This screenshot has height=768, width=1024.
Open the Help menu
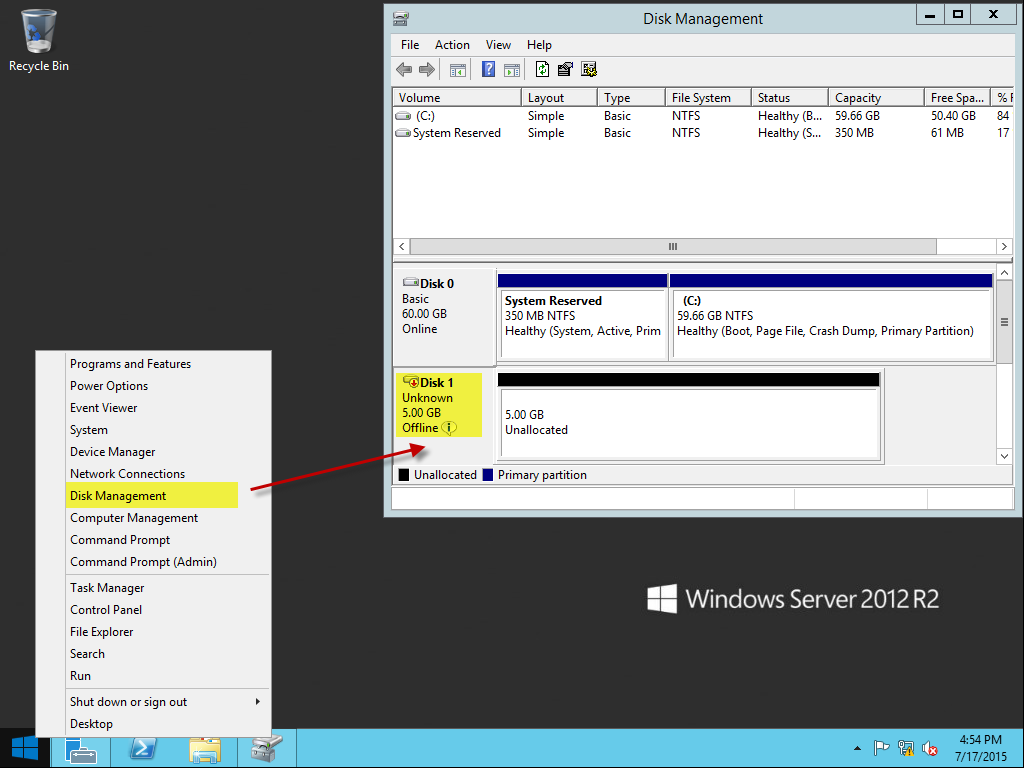point(539,44)
